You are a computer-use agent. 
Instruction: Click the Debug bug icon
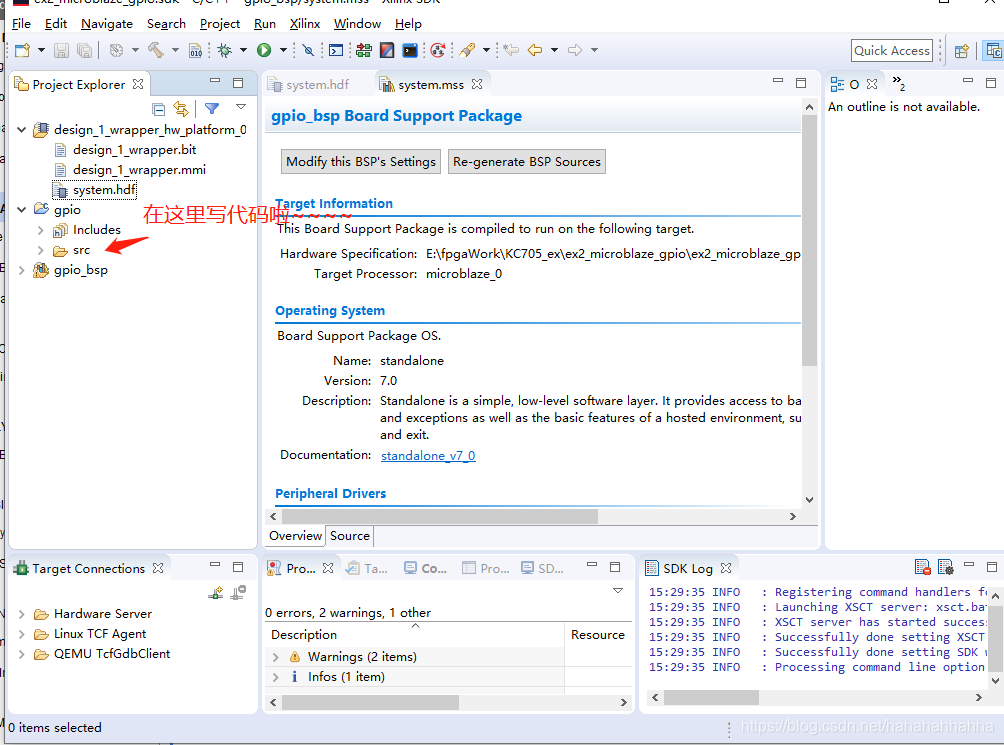[x=225, y=50]
